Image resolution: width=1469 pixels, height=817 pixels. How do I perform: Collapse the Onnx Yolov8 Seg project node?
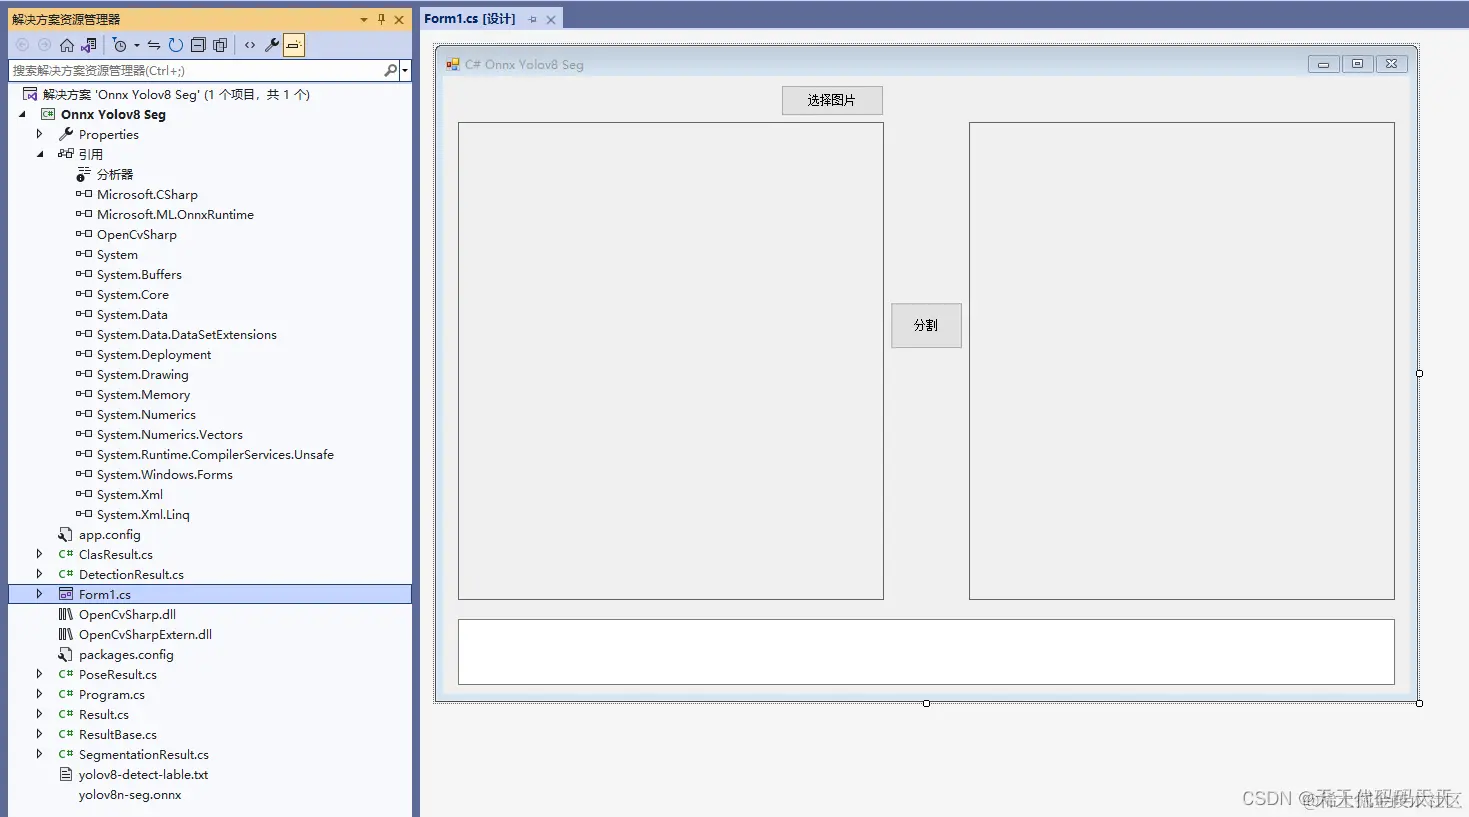click(x=22, y=114)
